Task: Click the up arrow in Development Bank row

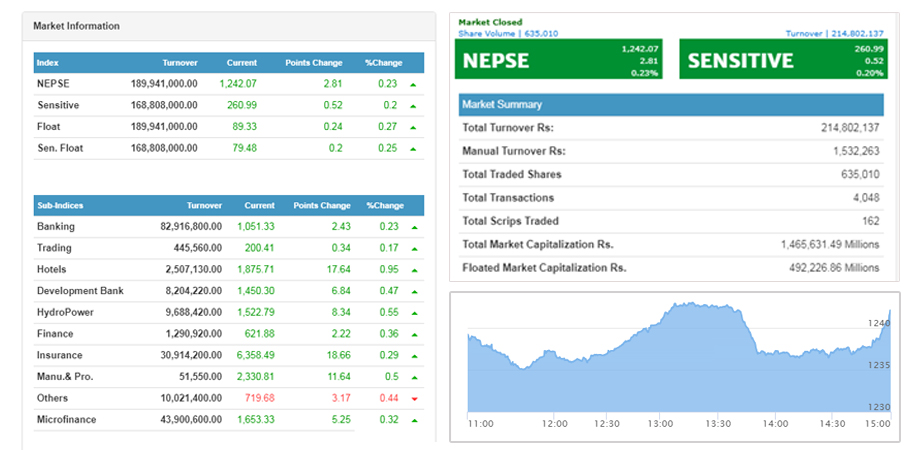Action: click(415, 292)
